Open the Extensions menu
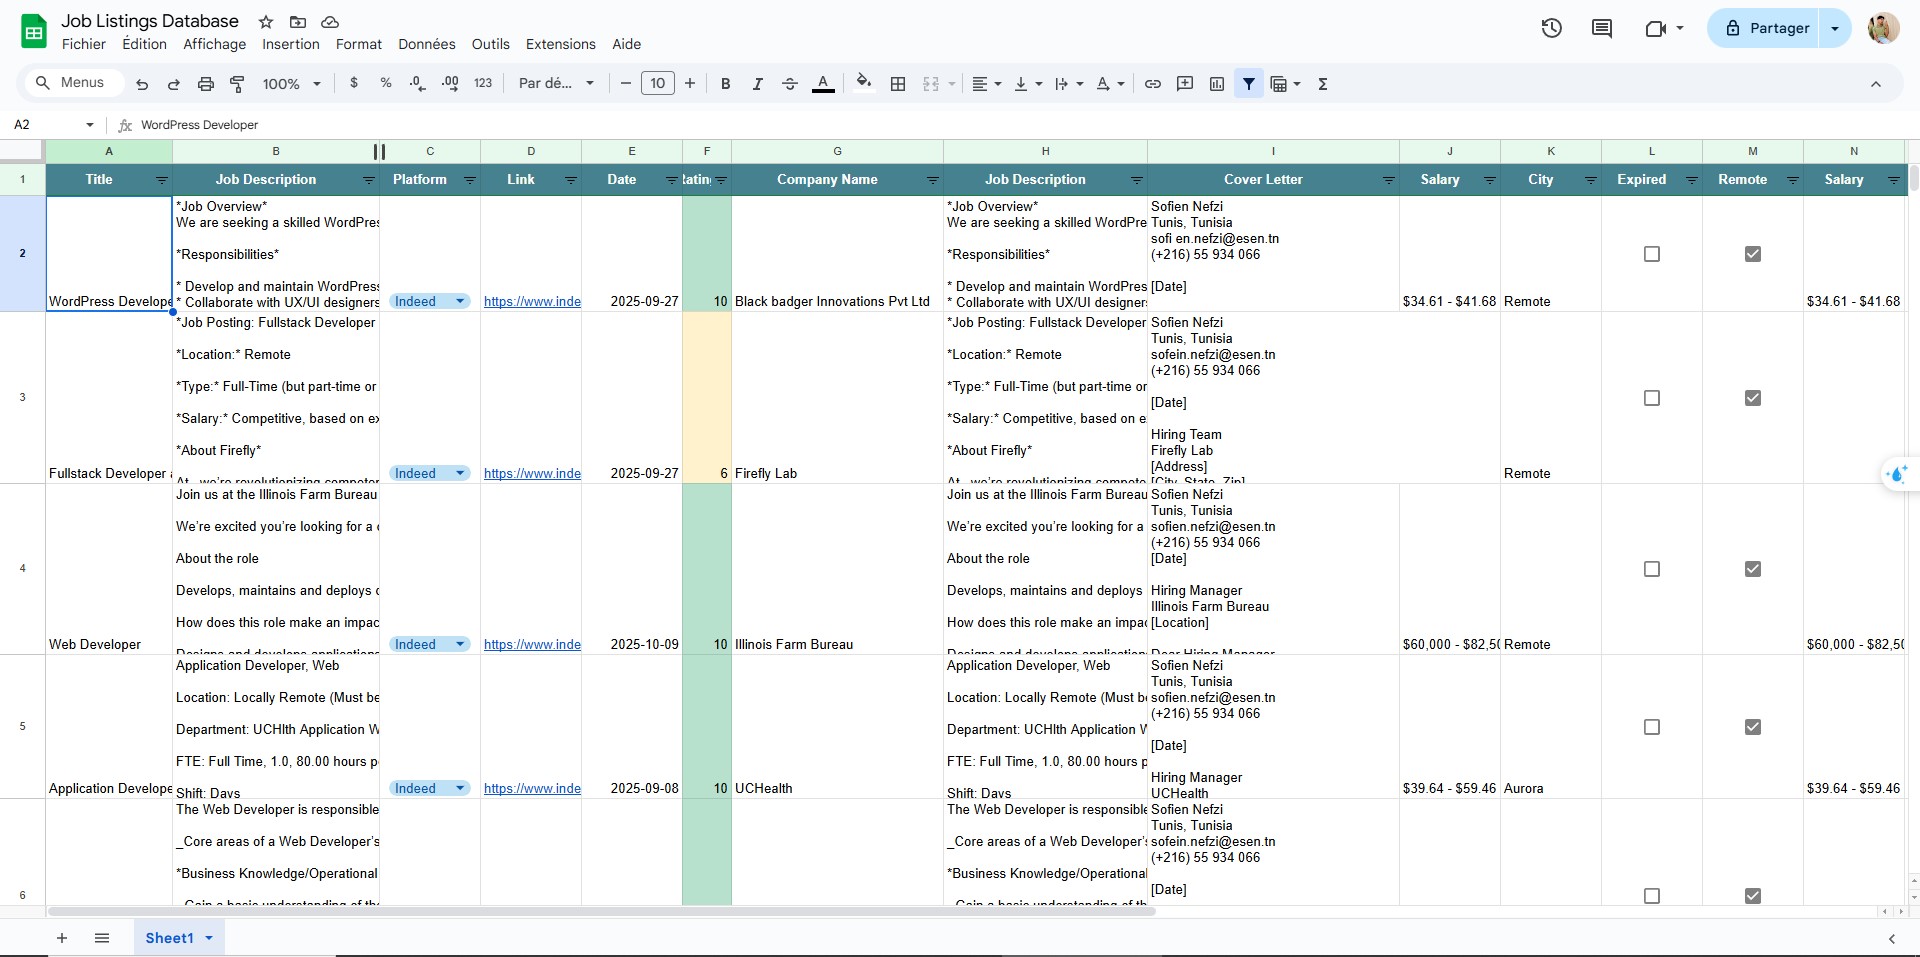The width and height of the screenshot is (1920, 957). [x=561, y=44]
